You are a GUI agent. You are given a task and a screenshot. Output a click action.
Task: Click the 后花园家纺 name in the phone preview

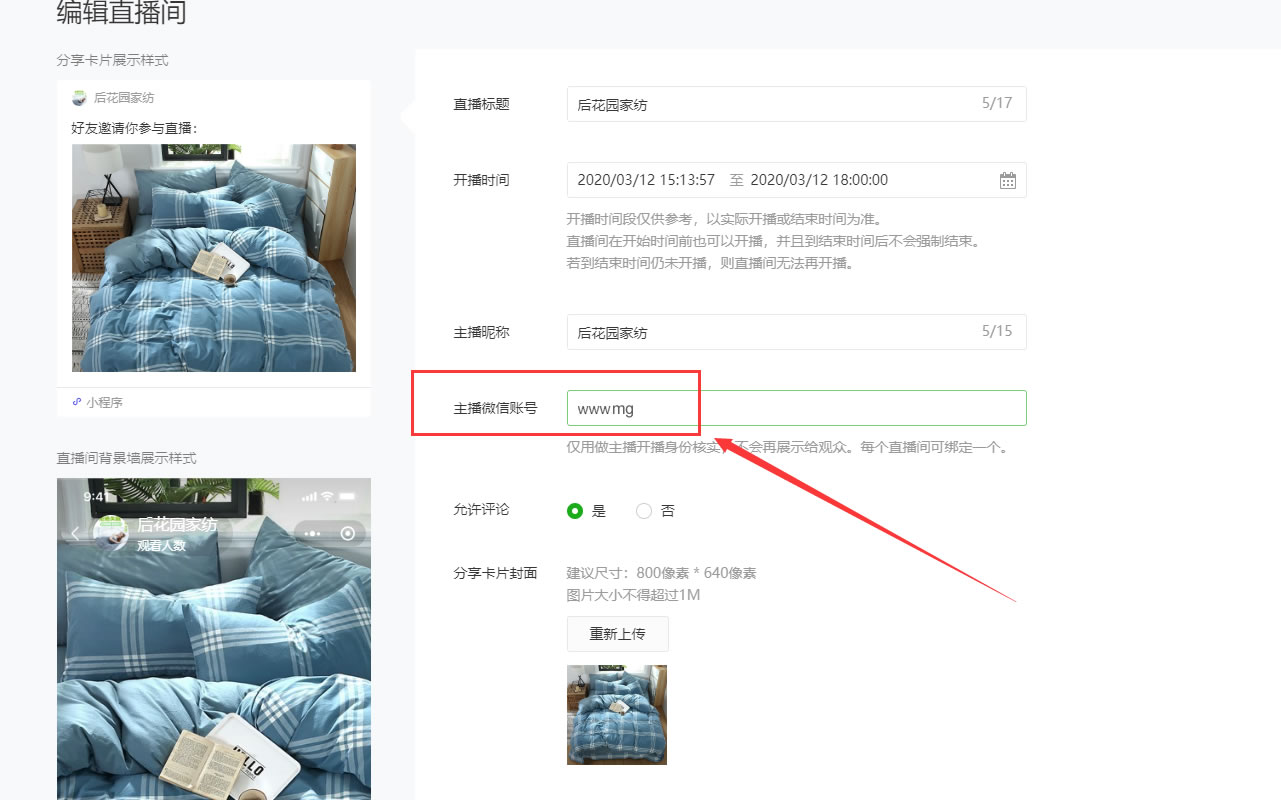(176, 526)
